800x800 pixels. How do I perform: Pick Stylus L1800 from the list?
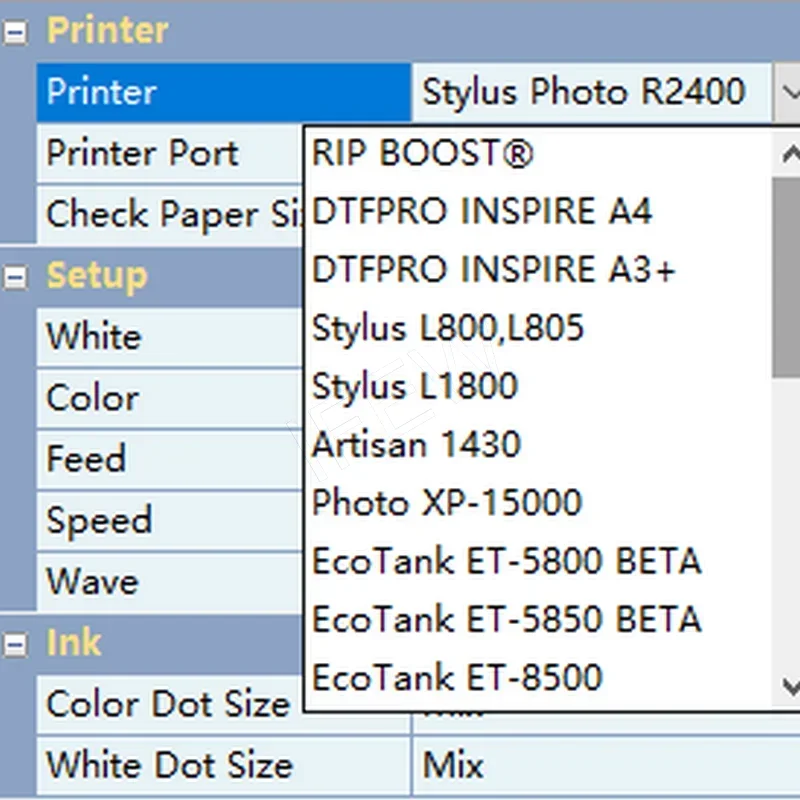pyautogui.click(x=415, y=386)
